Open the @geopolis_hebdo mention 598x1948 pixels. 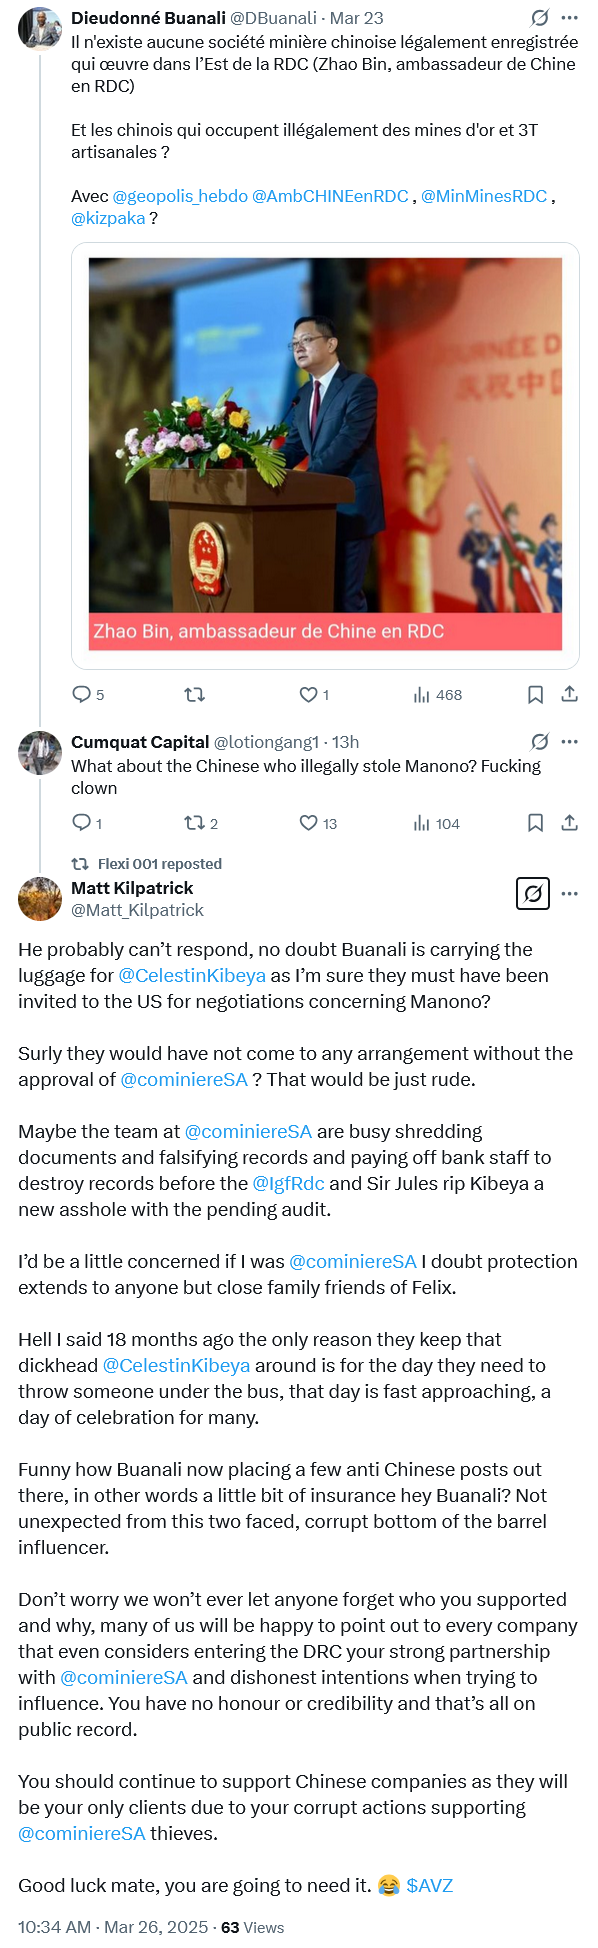[180, 196]
